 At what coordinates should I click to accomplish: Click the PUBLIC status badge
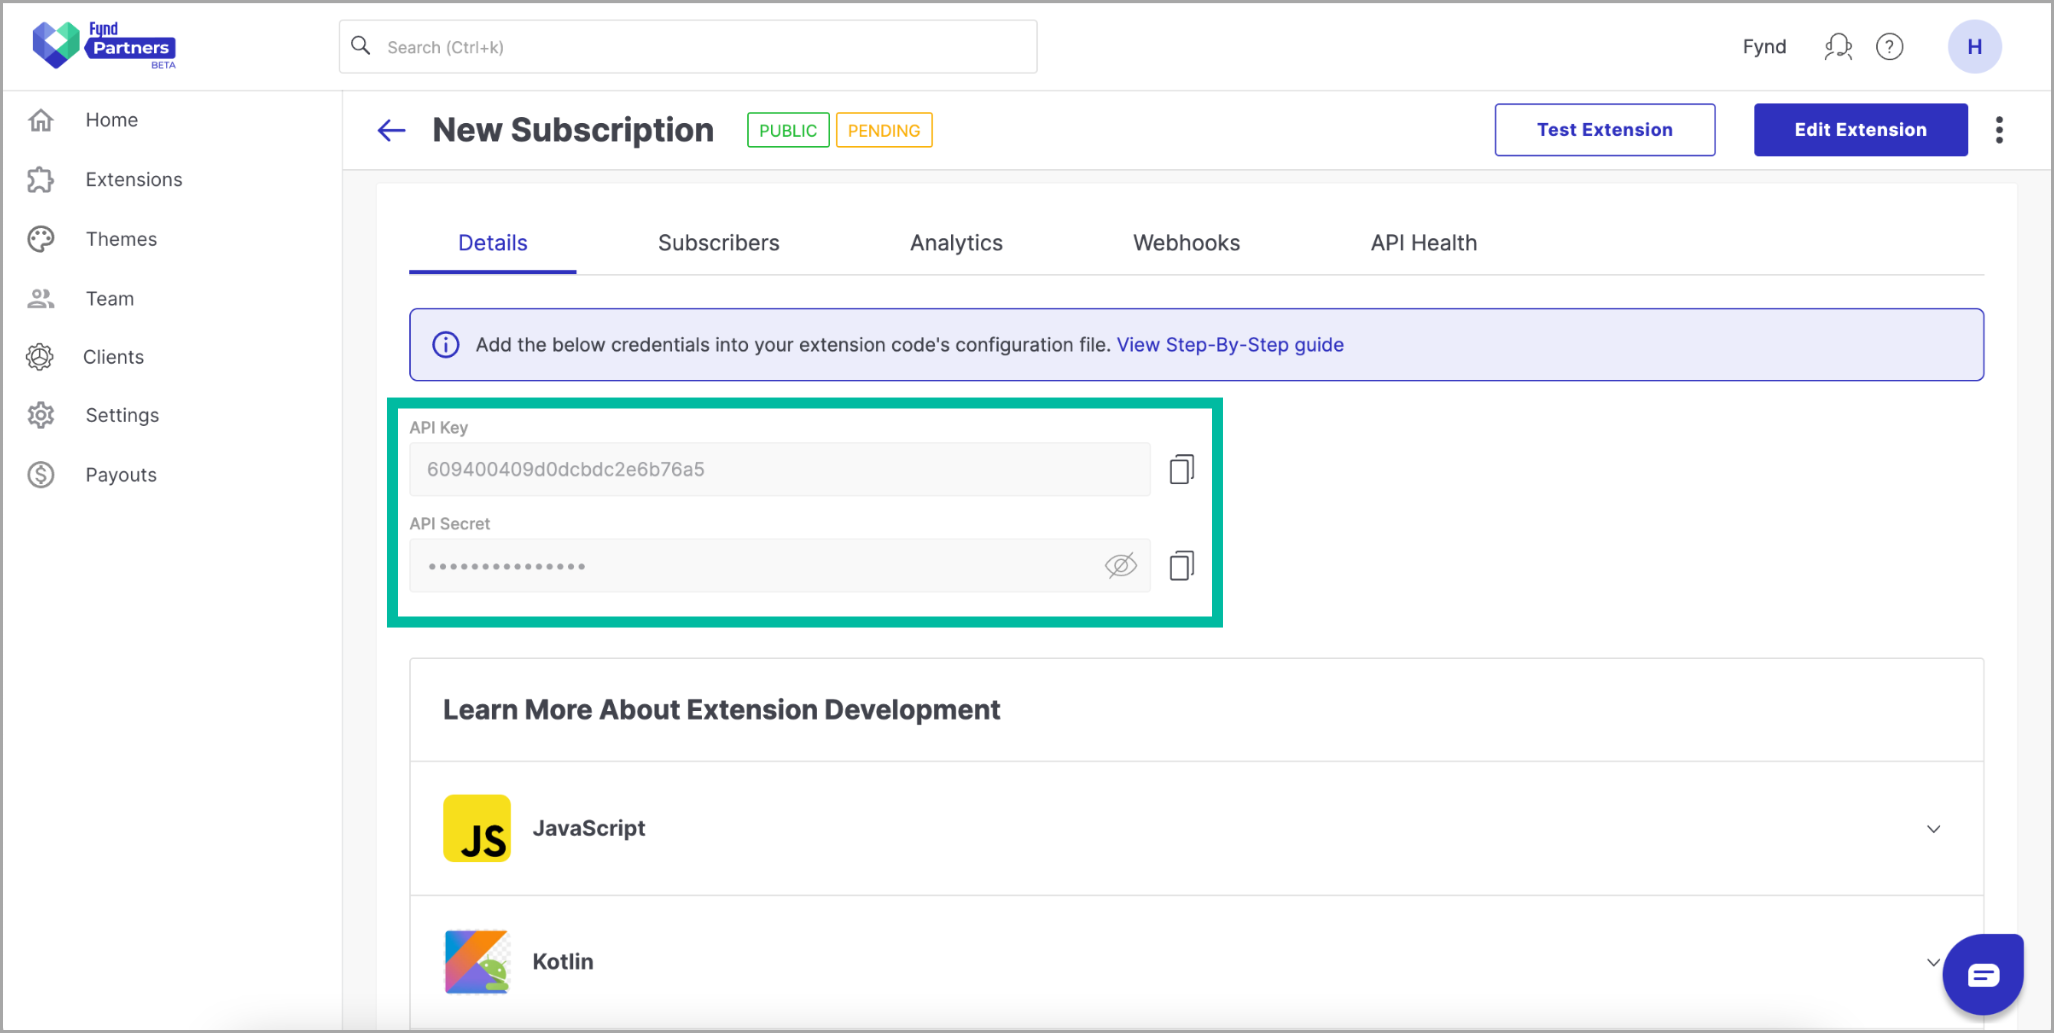[x=788, y=130]
